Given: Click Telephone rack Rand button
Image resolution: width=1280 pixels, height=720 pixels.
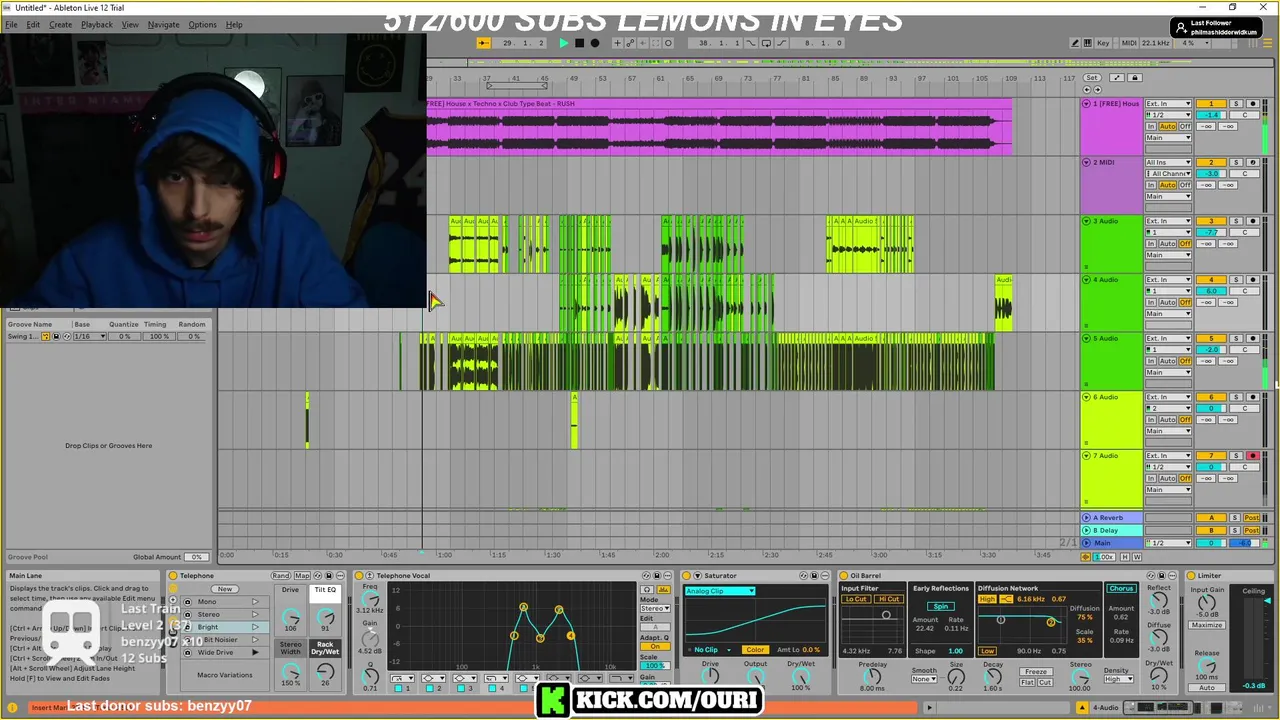Looking at the screenshot, I should click(281, 575).
